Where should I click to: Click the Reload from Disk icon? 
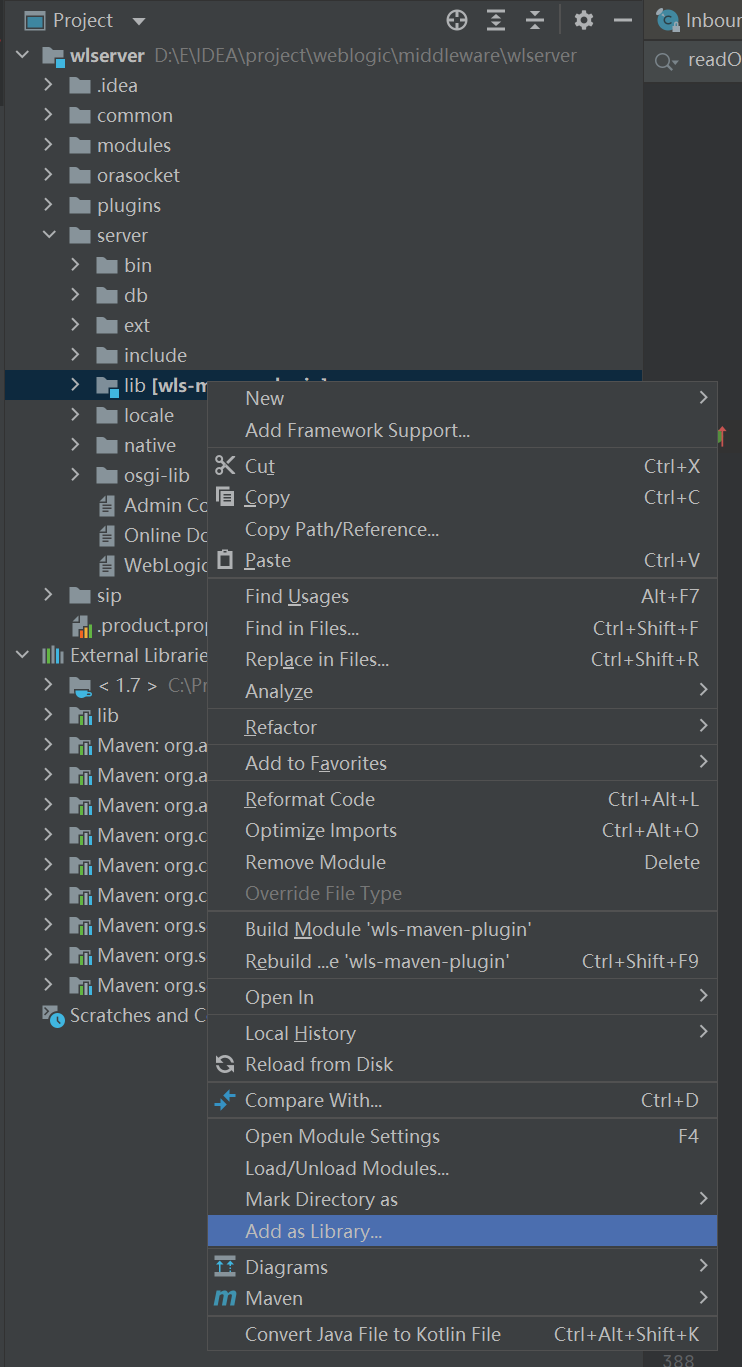(225, 1064)
